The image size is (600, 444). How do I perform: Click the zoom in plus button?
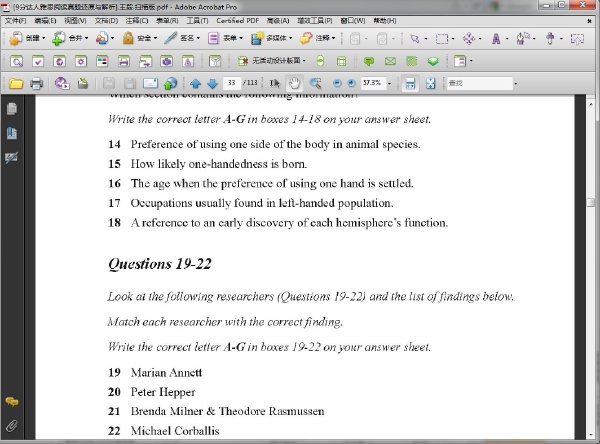coord(352,83)
